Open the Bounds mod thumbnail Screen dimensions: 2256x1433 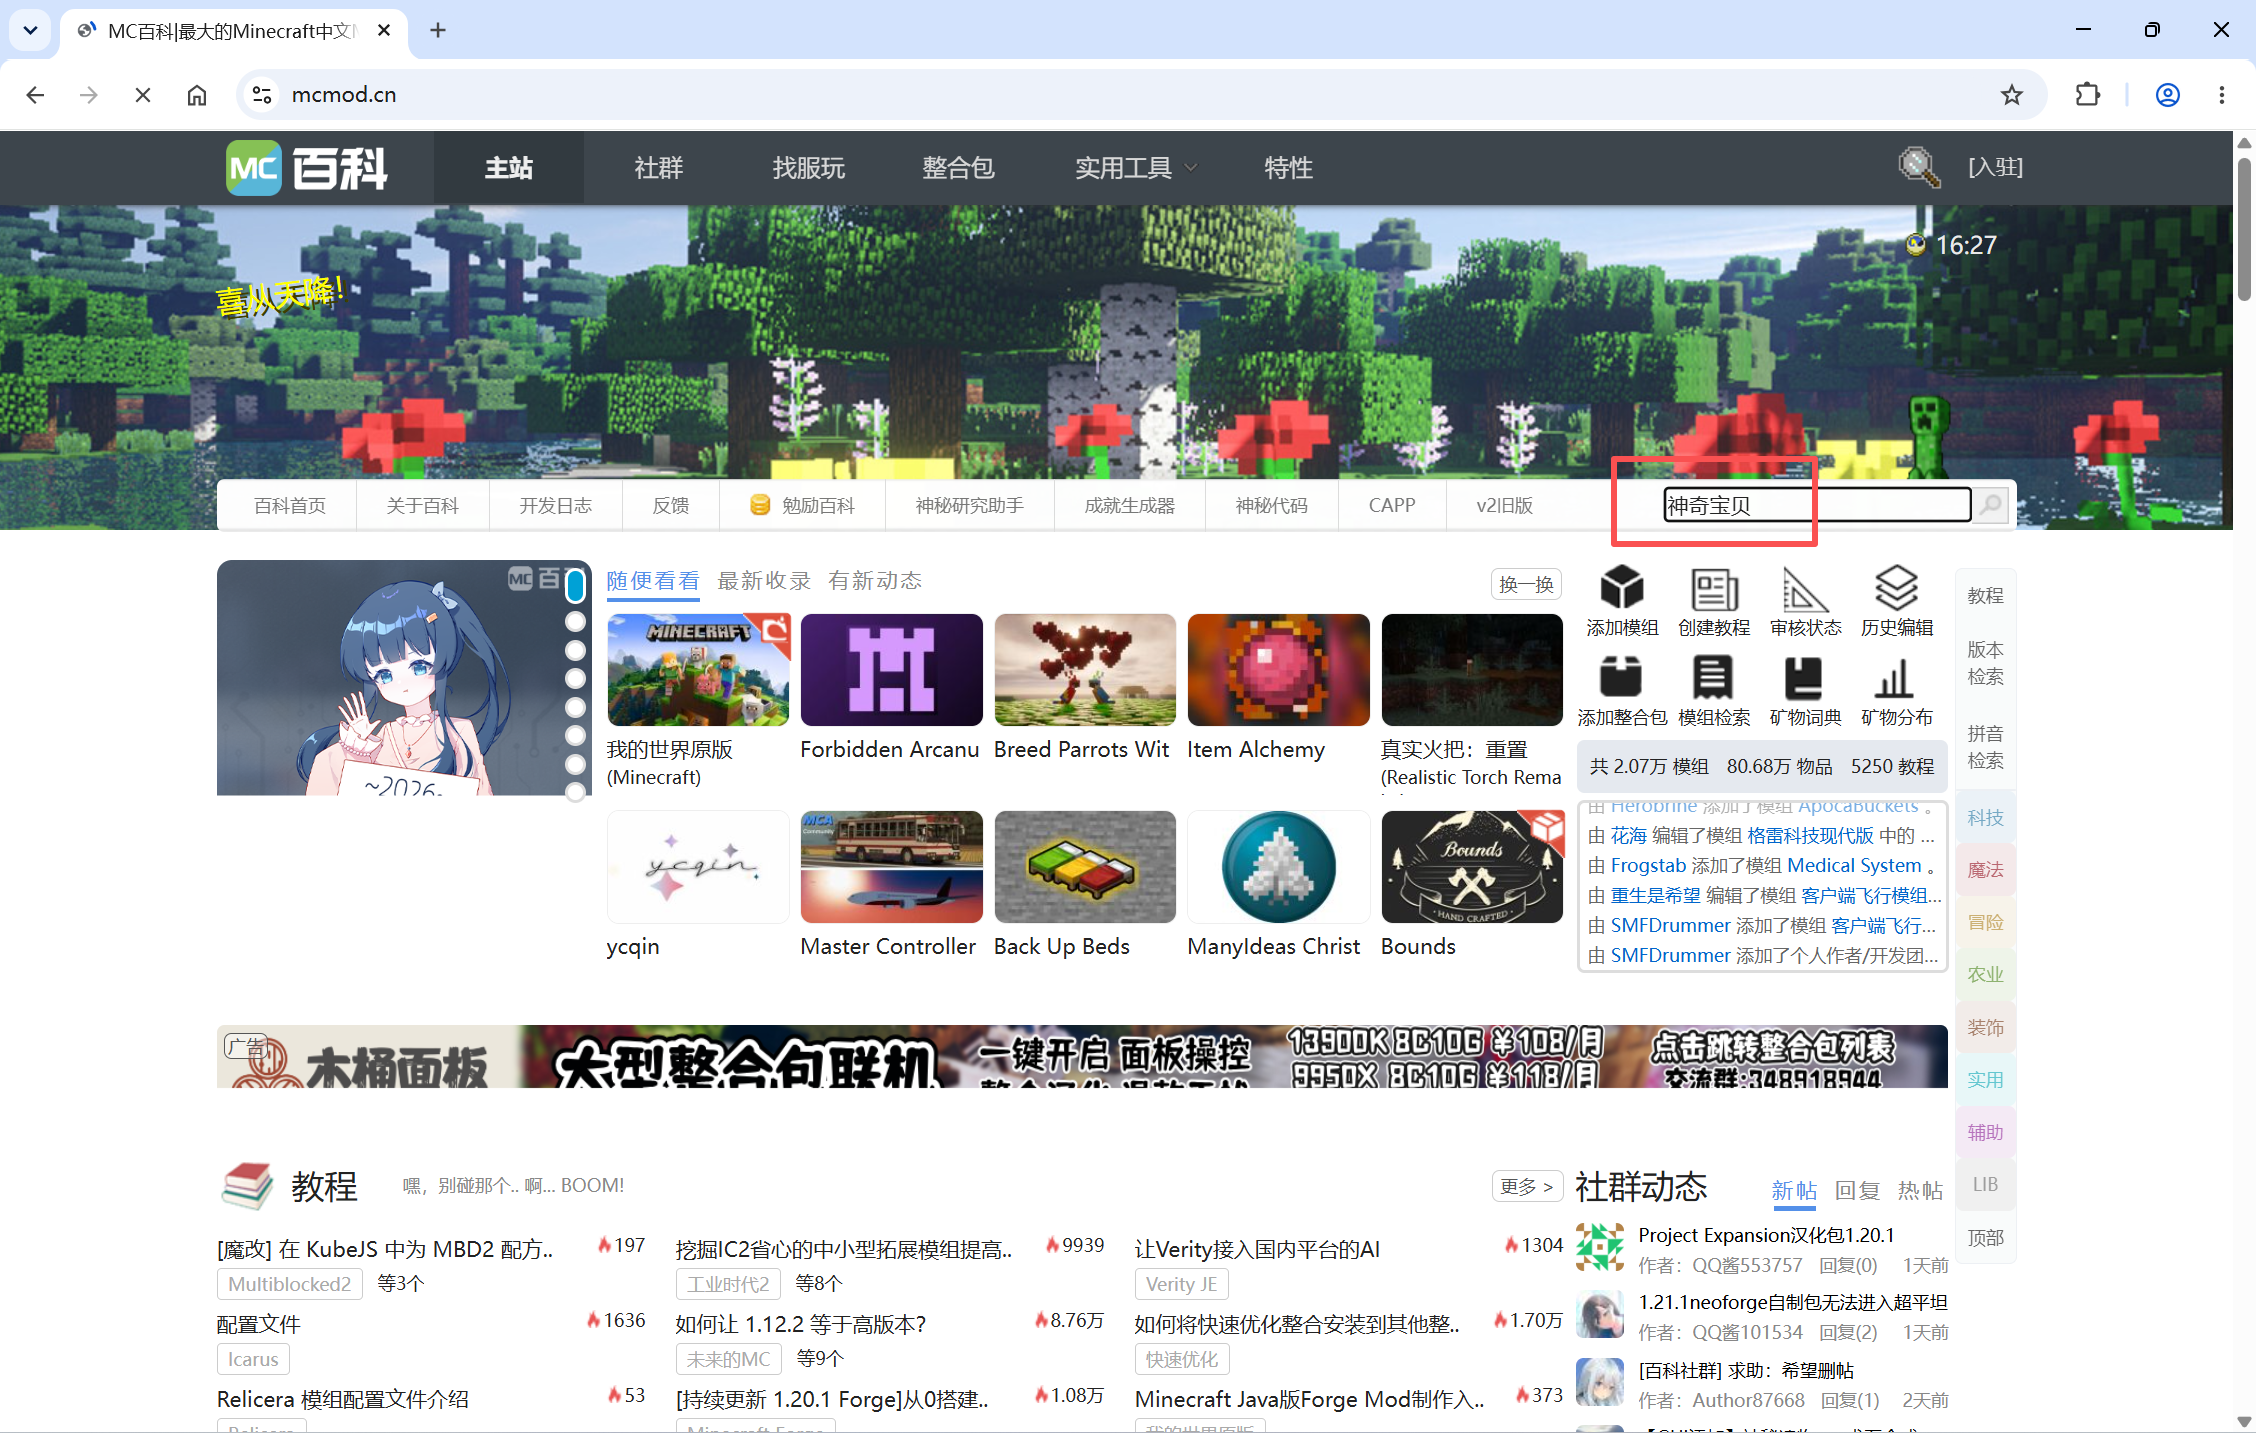[1472, 867]
